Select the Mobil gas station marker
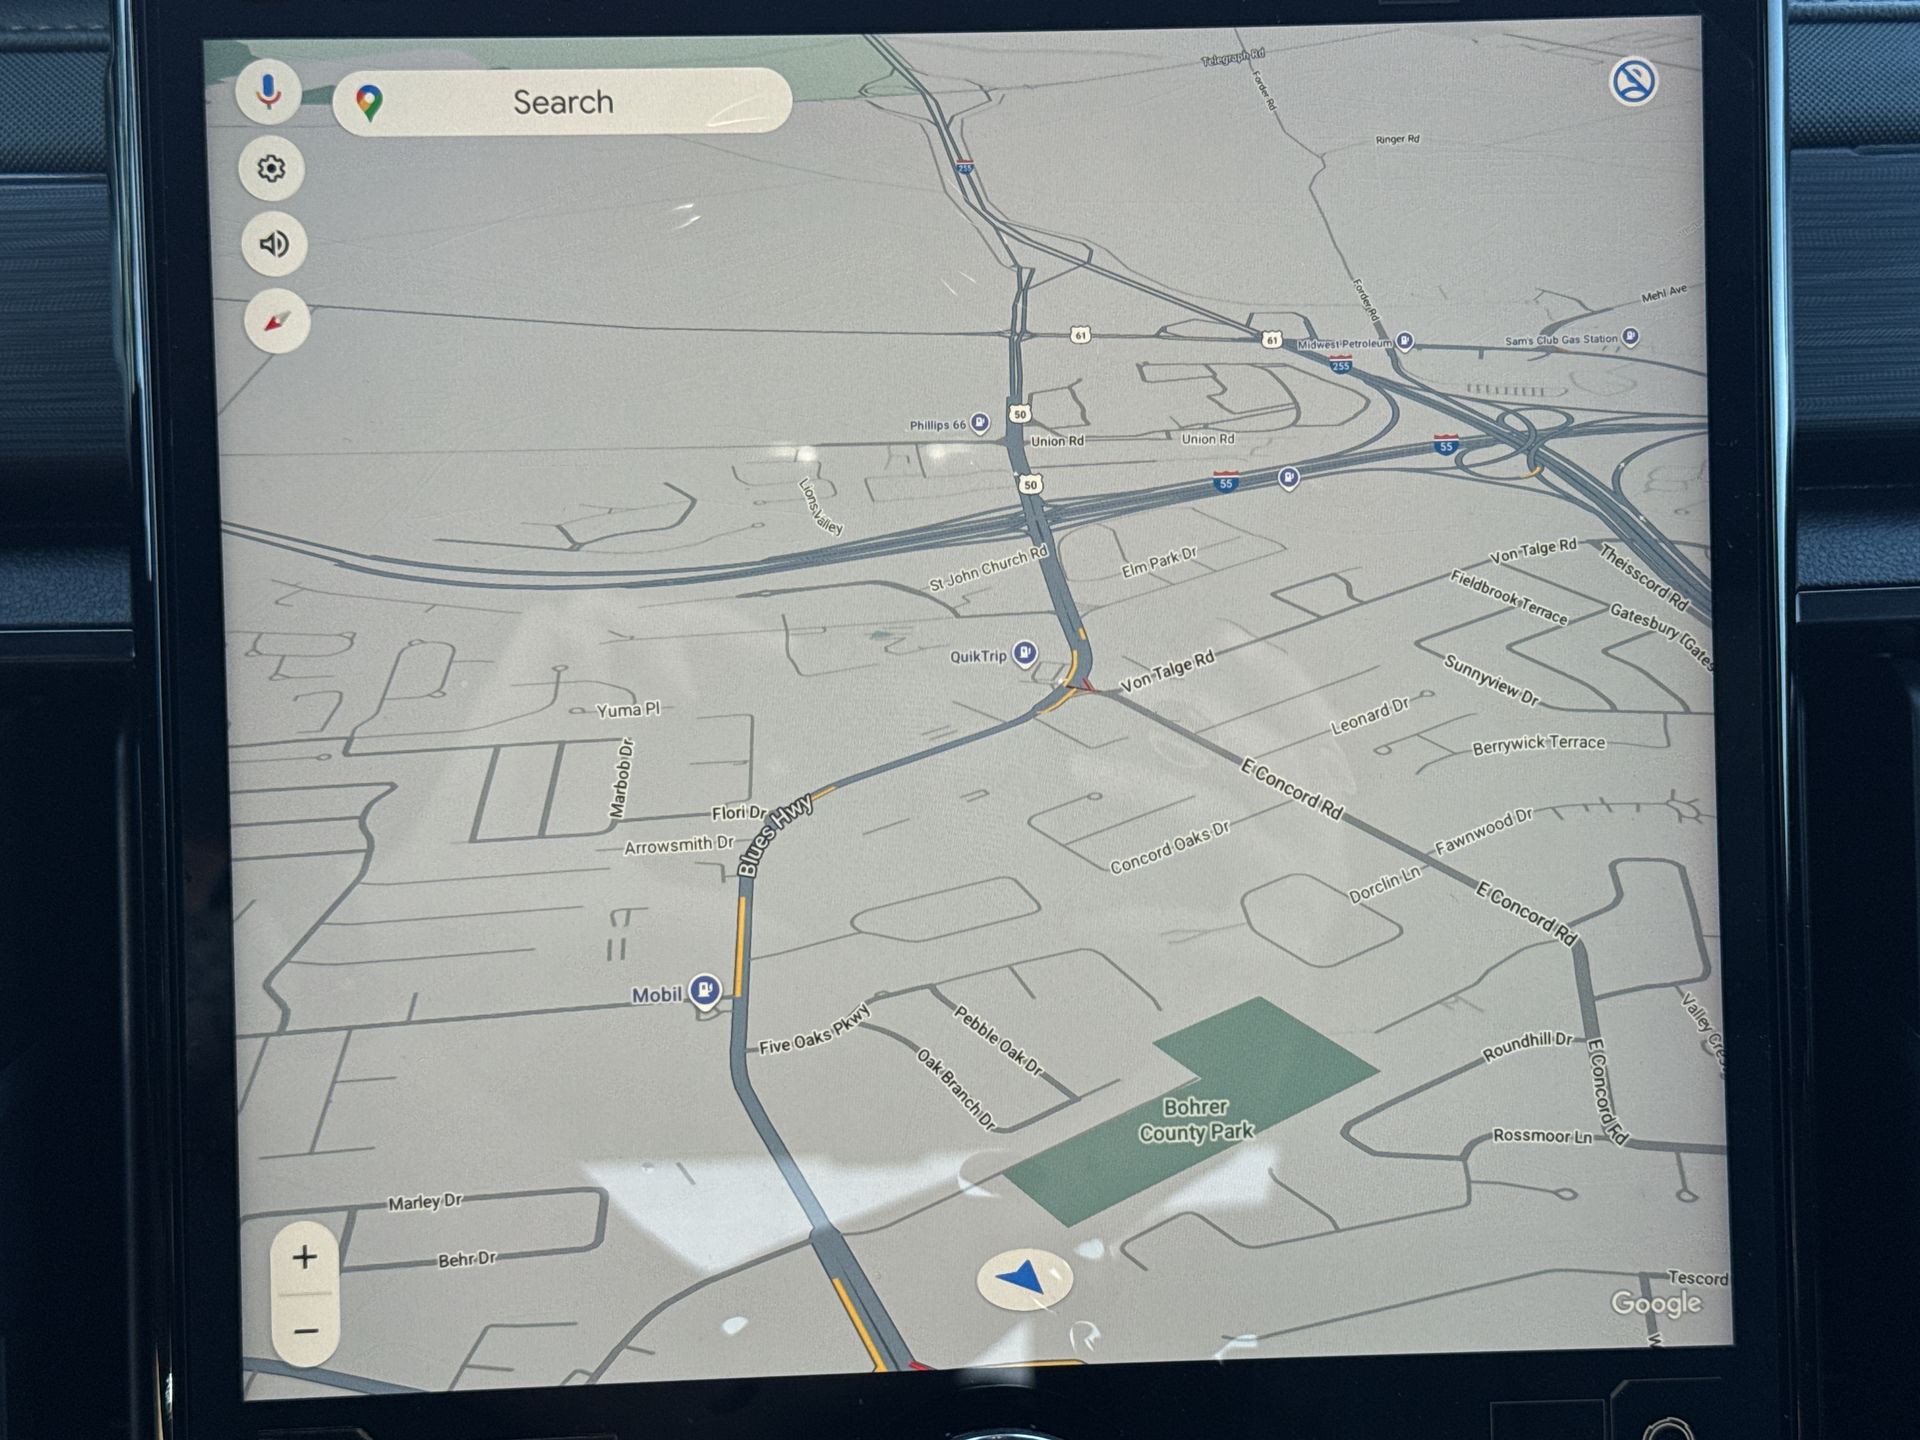The image size is (1920, 1440). (x=706, y=991)
